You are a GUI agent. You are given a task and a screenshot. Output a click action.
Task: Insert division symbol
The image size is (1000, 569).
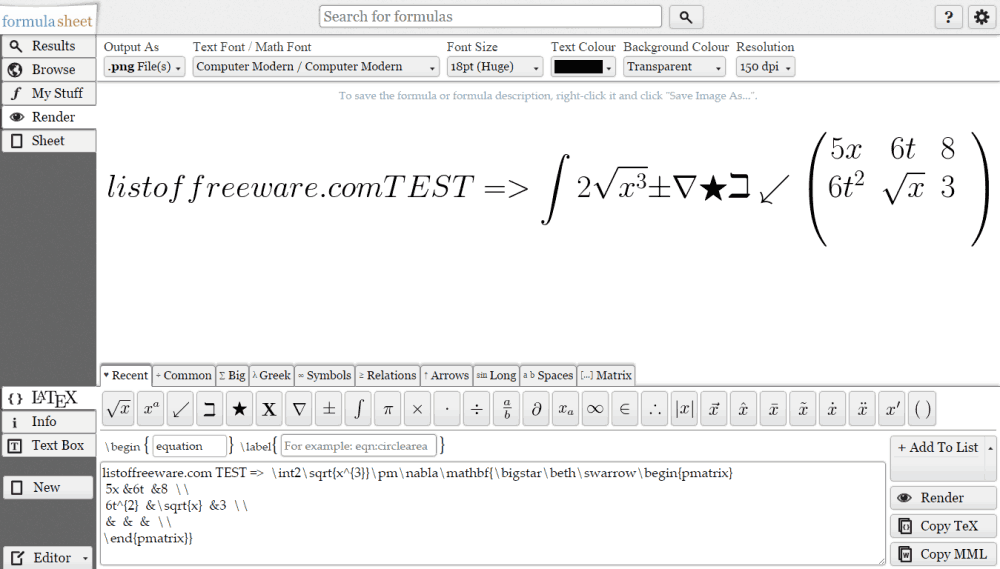(477, 409)
